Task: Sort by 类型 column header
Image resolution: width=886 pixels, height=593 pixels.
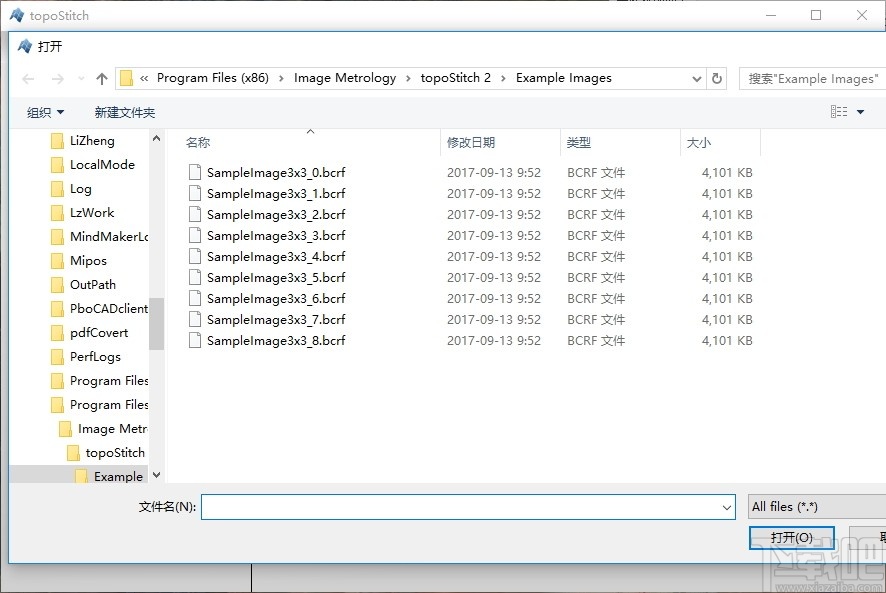Action: click(x=579, y=142)
